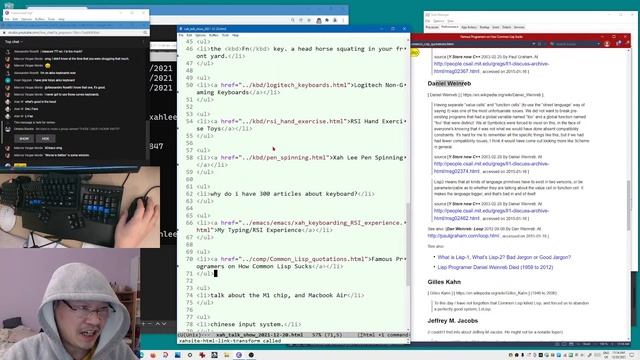Switch to App history tab in Task Manager

pyautogui.click(x=469, y=27)
